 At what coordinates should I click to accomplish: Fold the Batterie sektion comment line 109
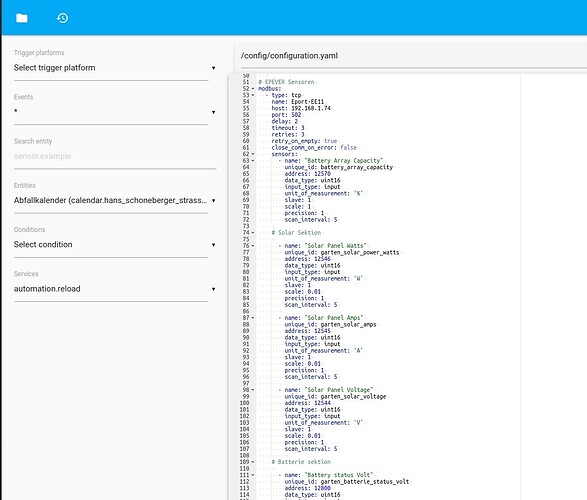click(x=253, y=462)
